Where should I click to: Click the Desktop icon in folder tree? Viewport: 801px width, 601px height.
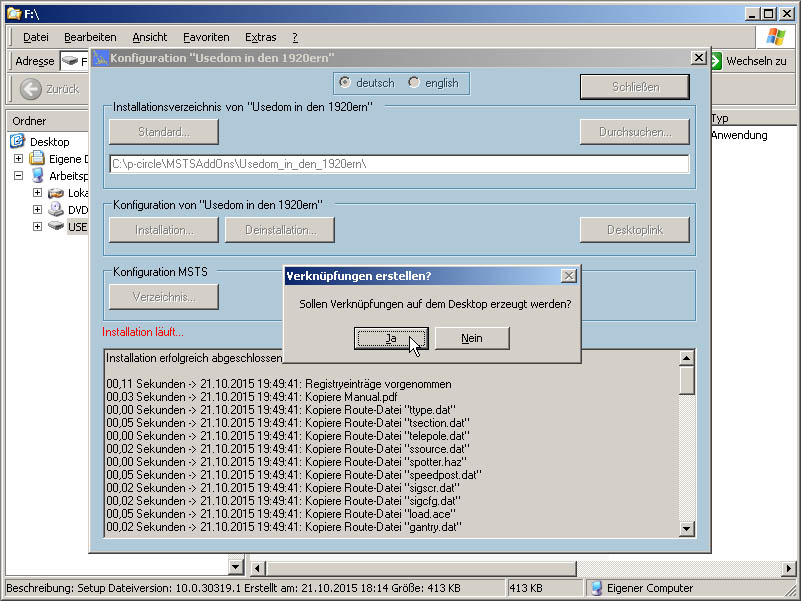coord(17,142)
